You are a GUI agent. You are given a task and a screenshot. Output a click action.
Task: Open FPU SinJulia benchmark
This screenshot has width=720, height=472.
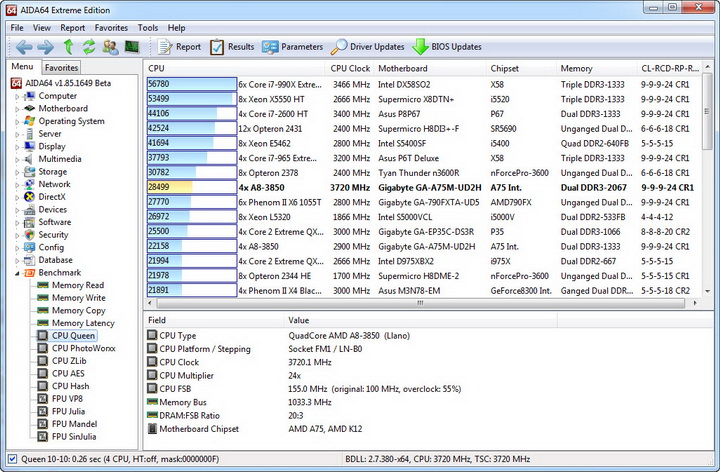click(x=74, y=437)
